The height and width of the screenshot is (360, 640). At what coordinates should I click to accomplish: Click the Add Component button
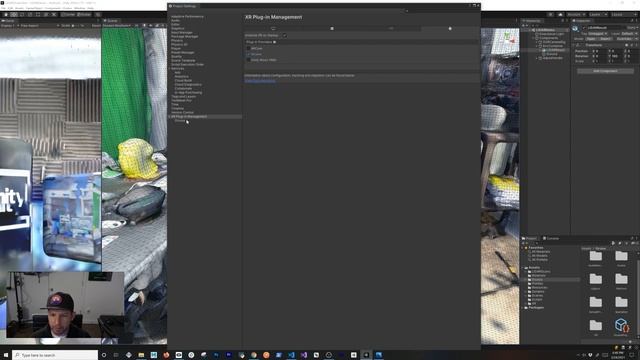(605, 71)
